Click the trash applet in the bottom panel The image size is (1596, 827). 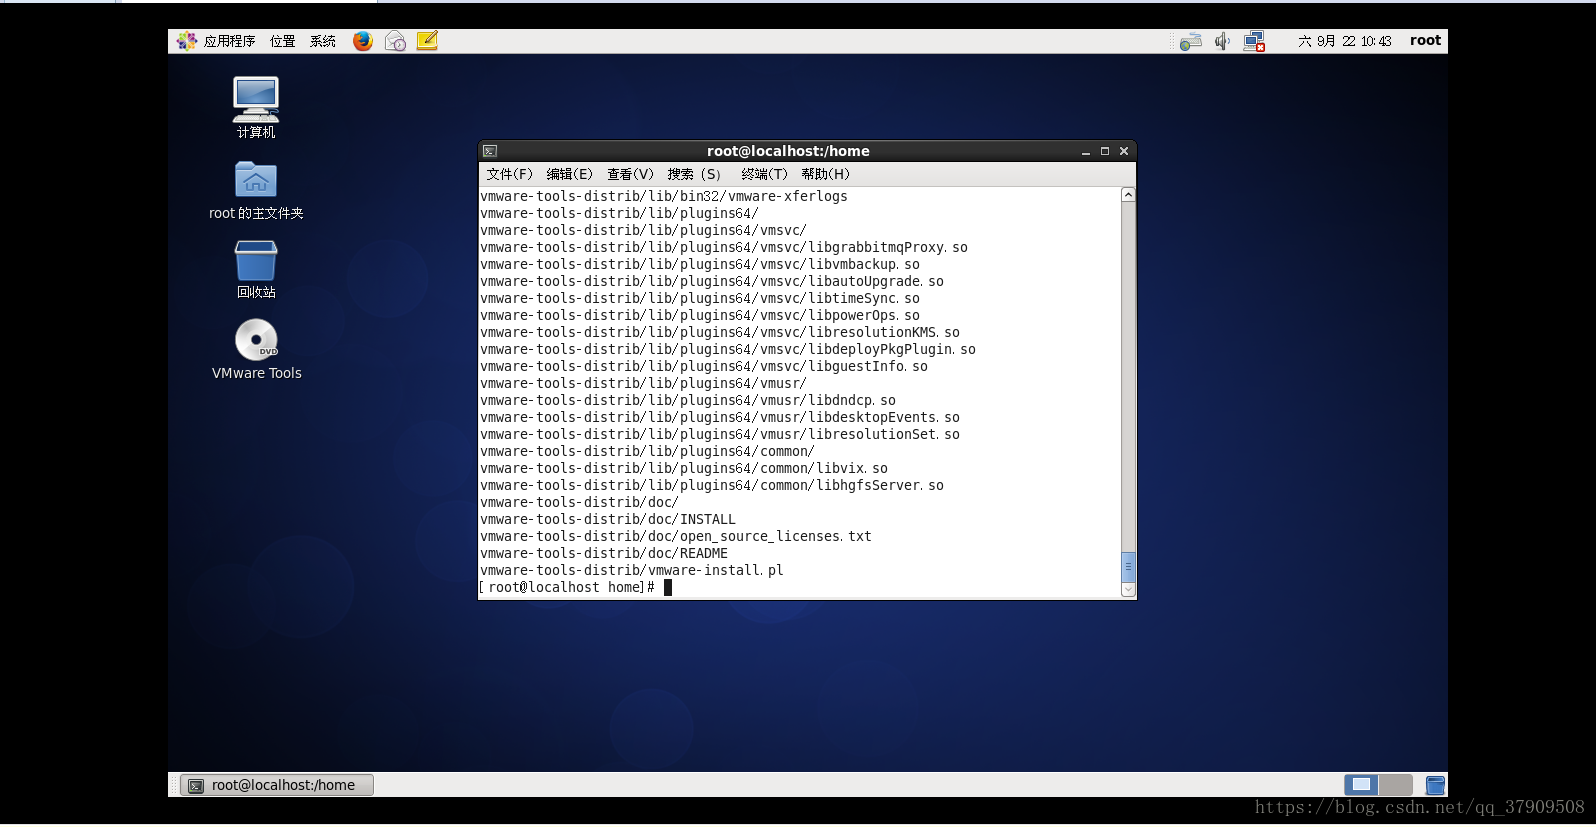pos(1435,785)
